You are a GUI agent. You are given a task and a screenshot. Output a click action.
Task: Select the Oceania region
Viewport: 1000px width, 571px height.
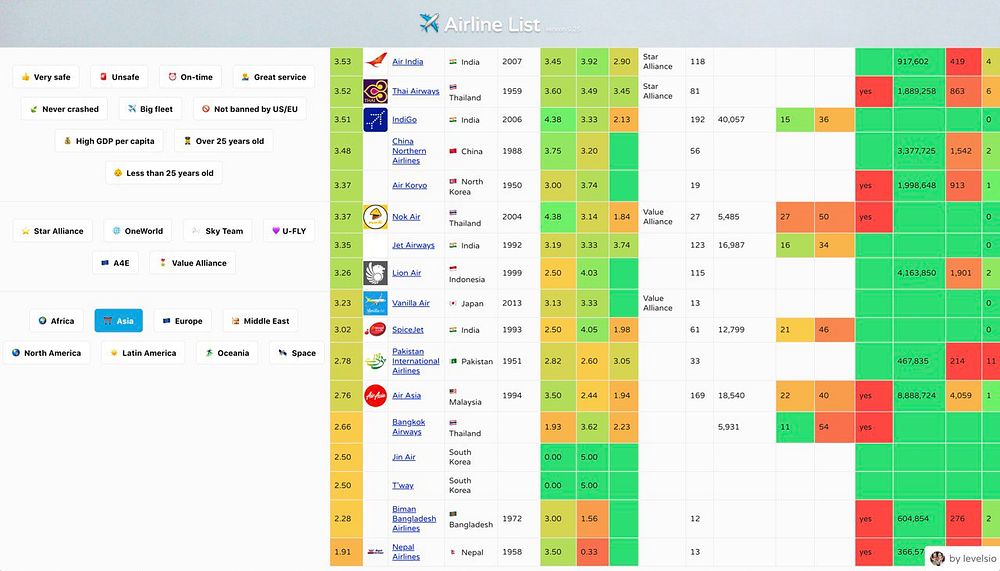(227, 352)
